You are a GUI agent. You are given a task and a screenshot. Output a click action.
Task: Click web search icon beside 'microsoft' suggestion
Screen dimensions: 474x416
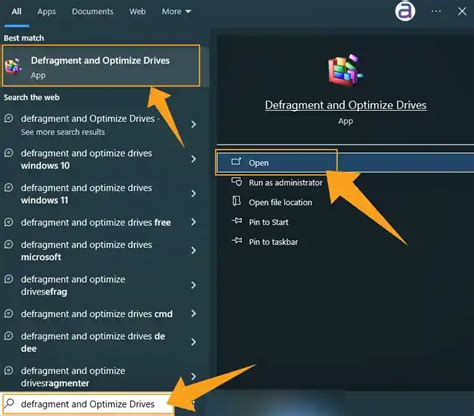point(9,244)
